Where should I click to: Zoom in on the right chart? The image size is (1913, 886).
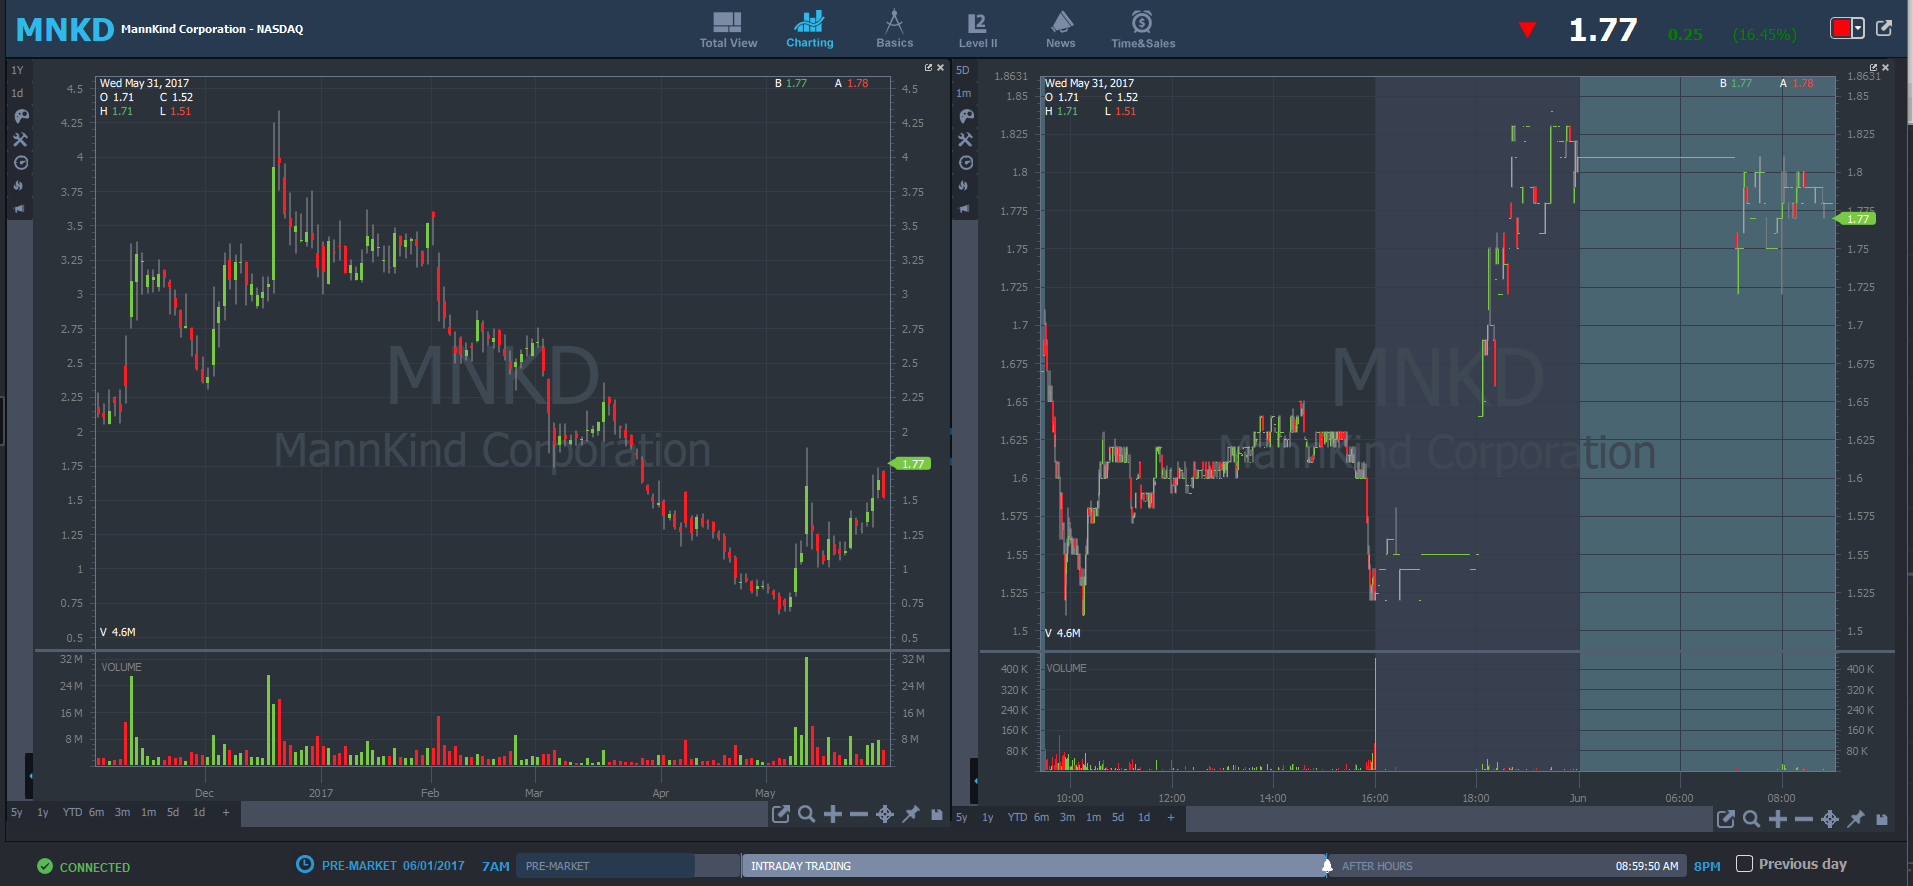click(x=1778, y=819)
